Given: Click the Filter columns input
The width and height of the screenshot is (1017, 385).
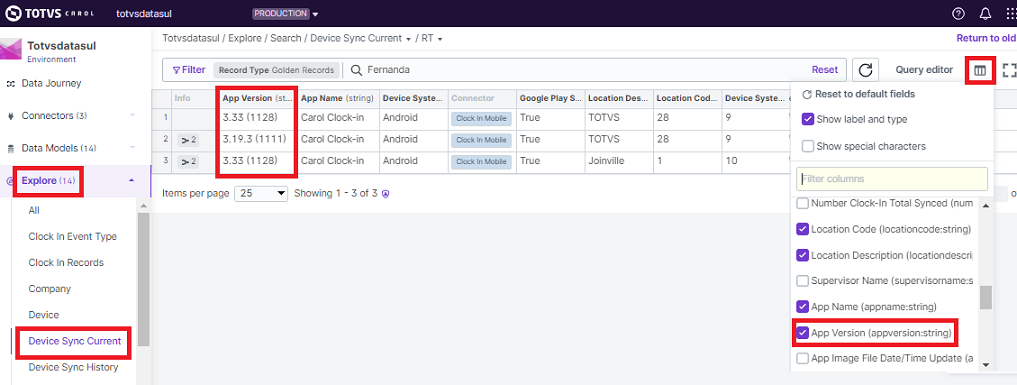Looking at the screenshot, I should [892, 179].
